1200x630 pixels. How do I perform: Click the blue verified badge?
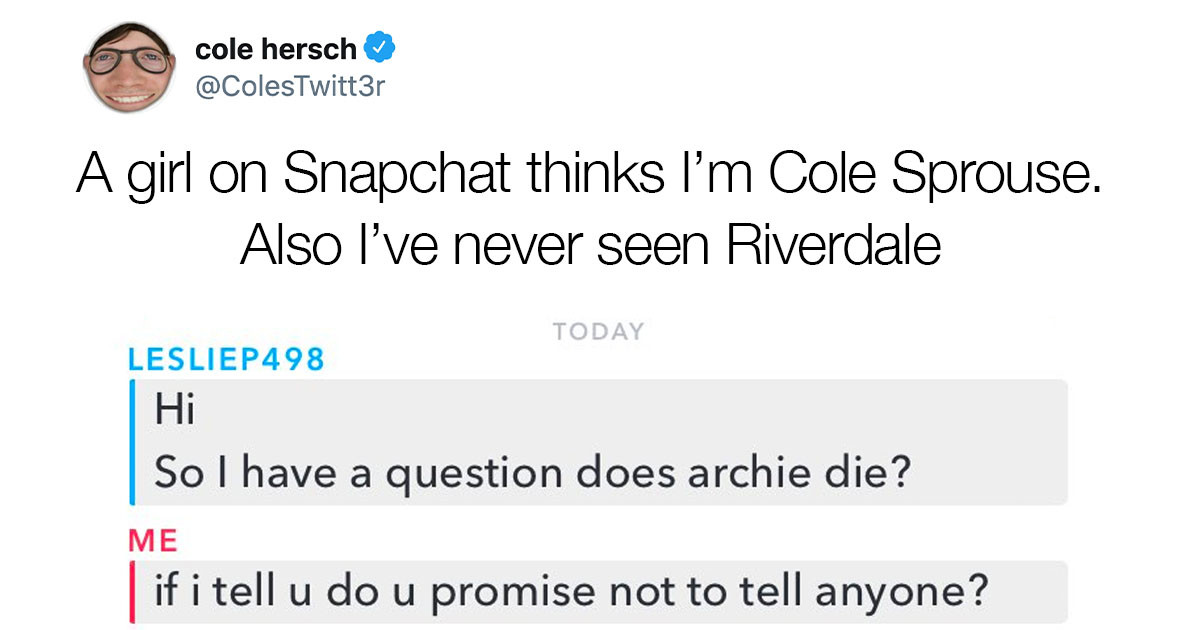pyautogui.click(x=381, y=48)
